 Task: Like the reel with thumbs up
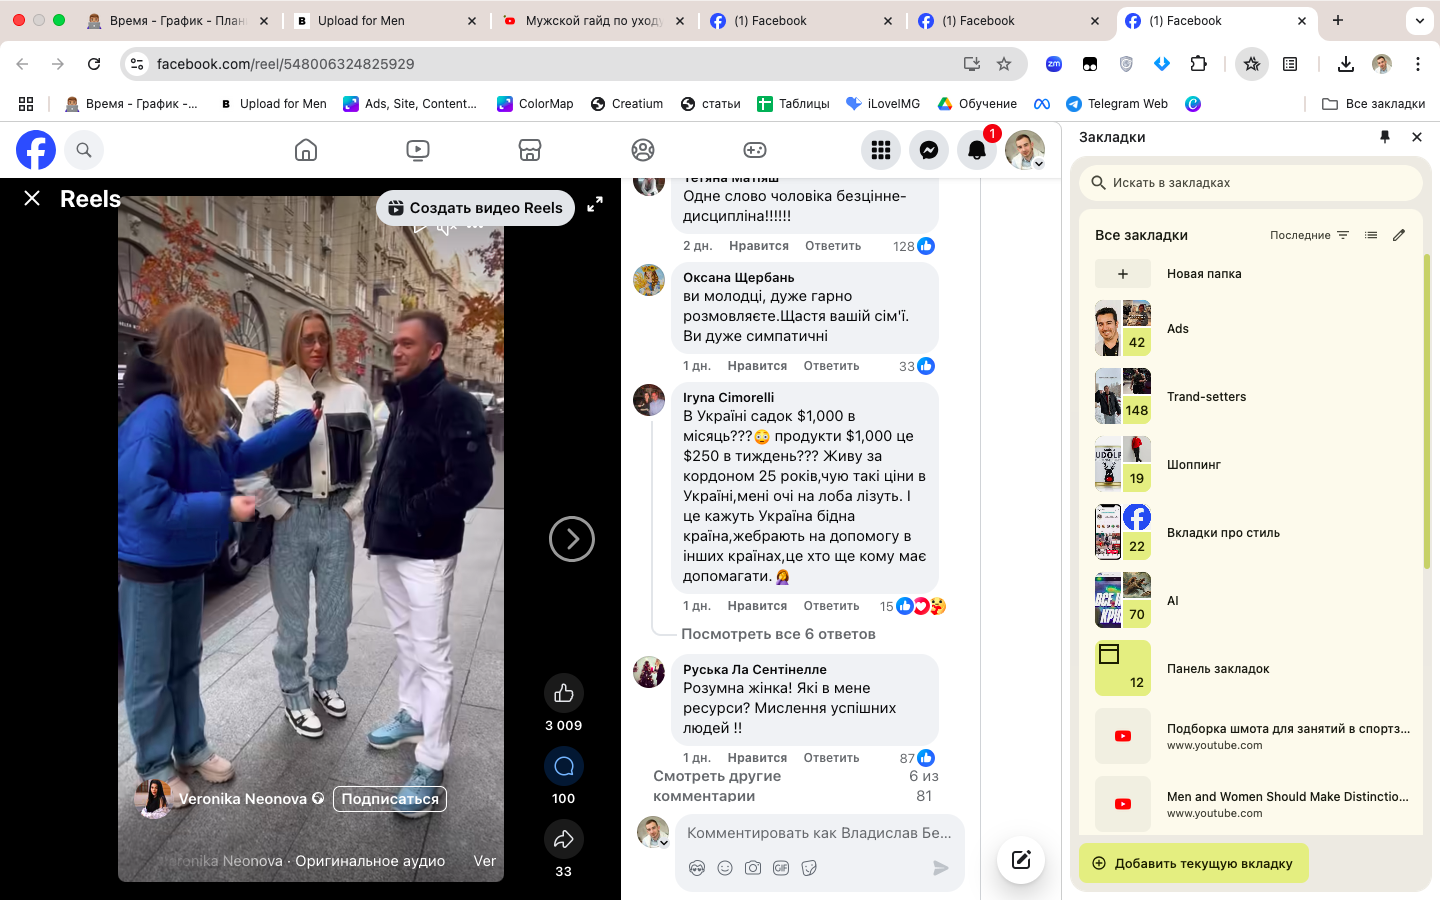click(x=564, y=693)
